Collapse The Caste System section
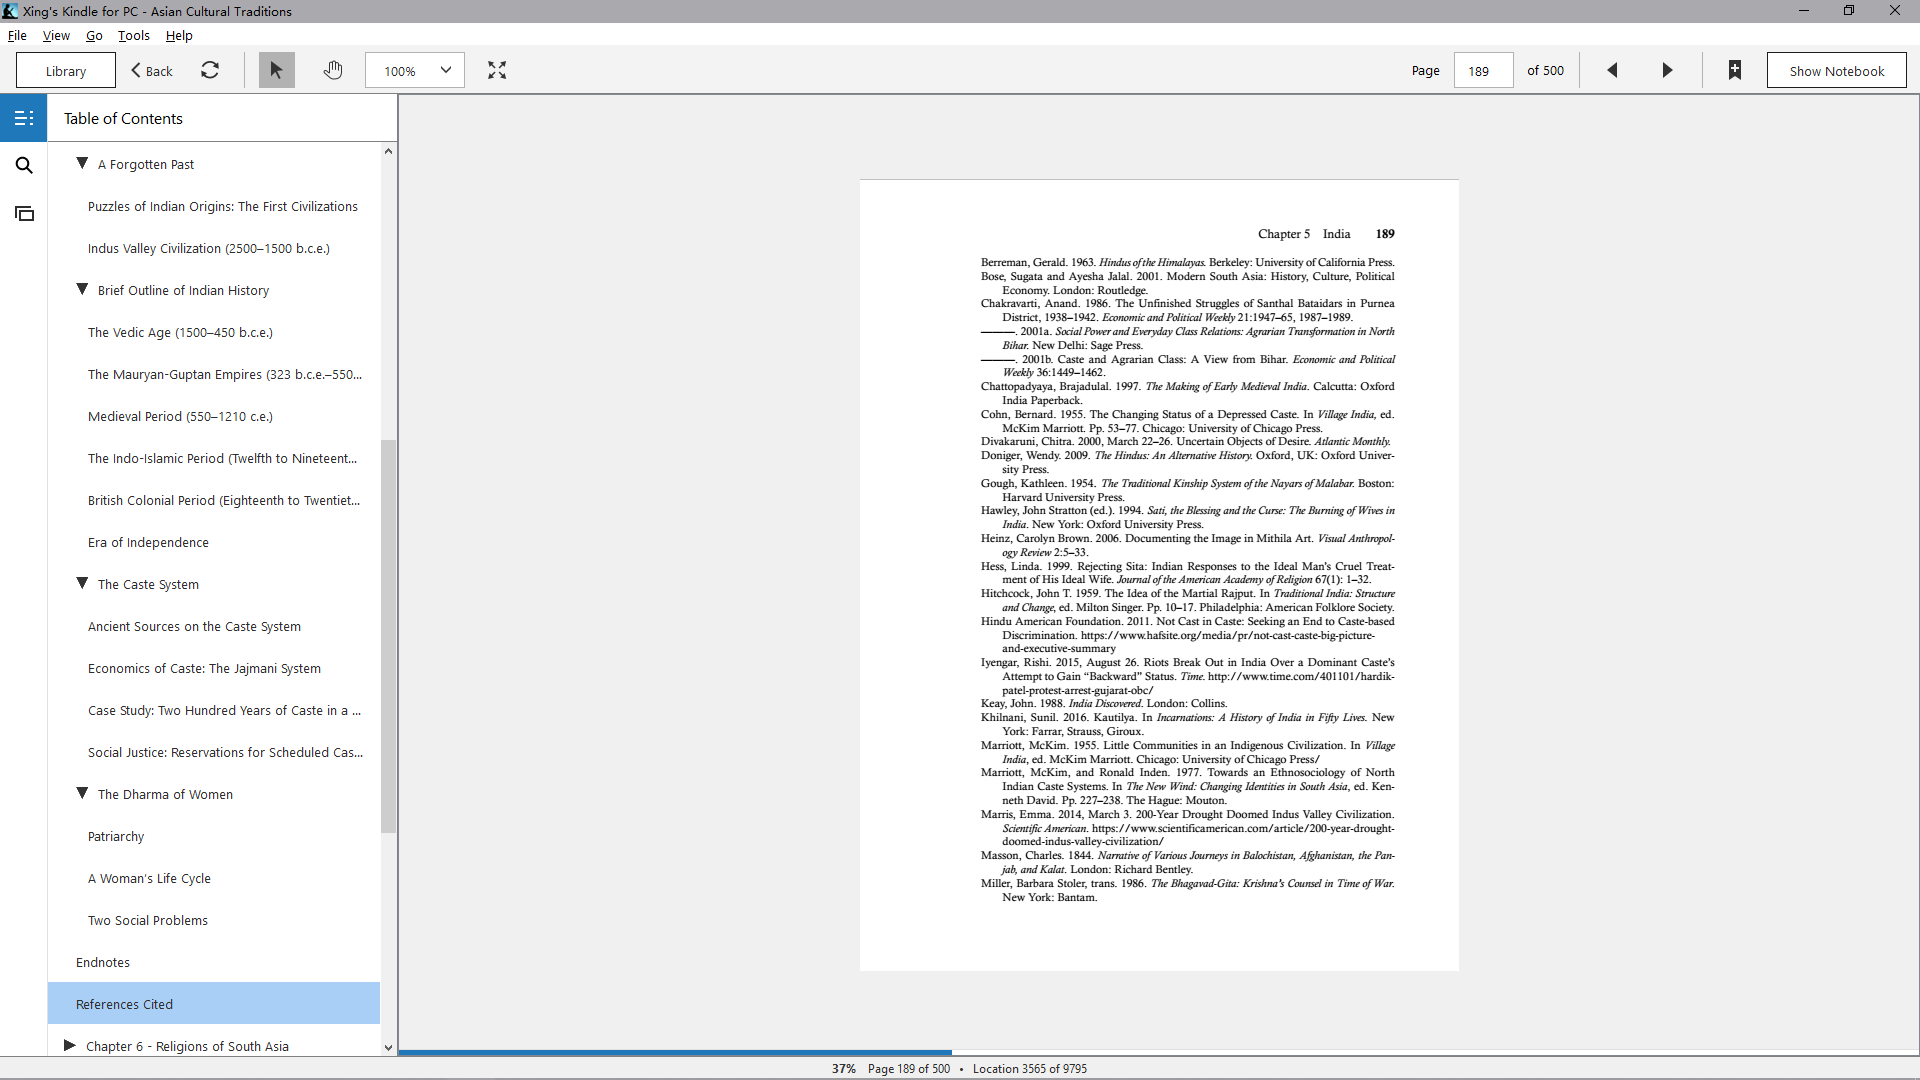 (x=82, y=584)
